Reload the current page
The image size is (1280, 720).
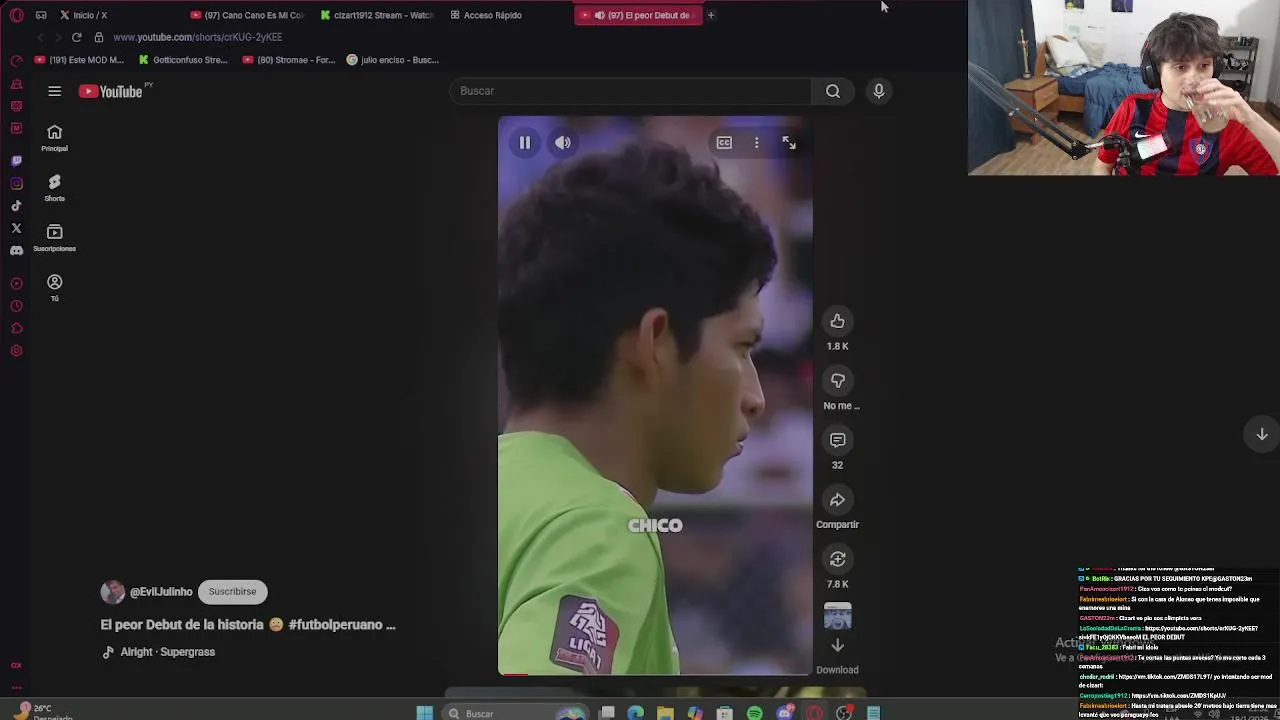click(x=76, y=37)
